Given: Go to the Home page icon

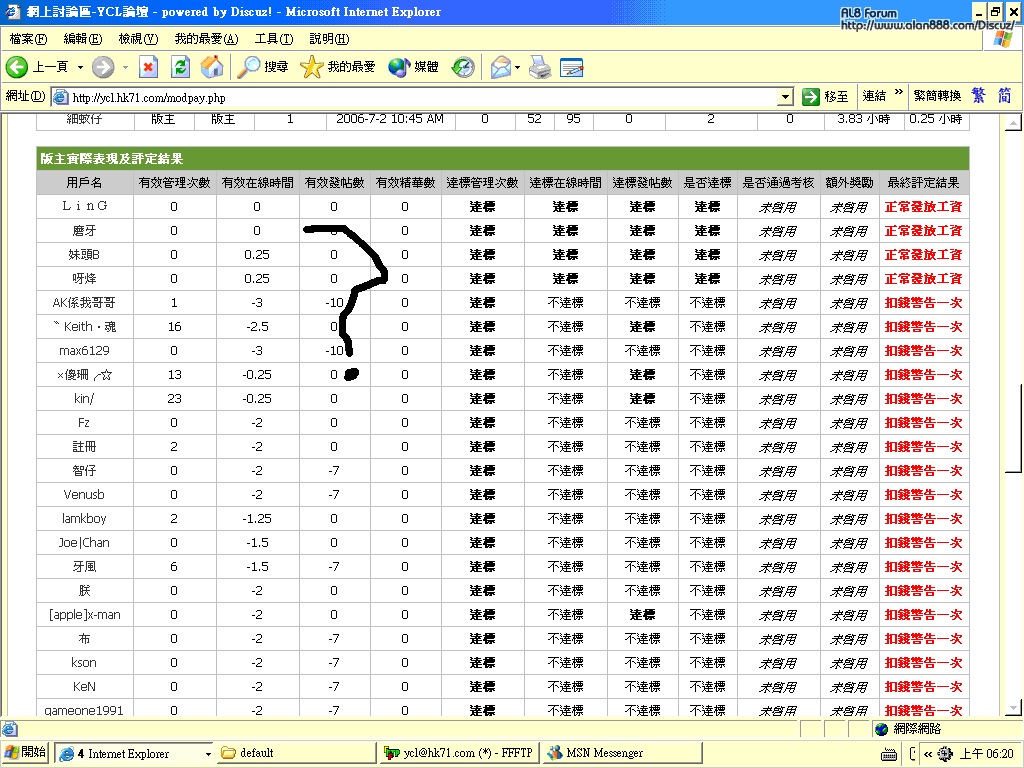Looking at the screenshot, I should click(x=212, y=67).
